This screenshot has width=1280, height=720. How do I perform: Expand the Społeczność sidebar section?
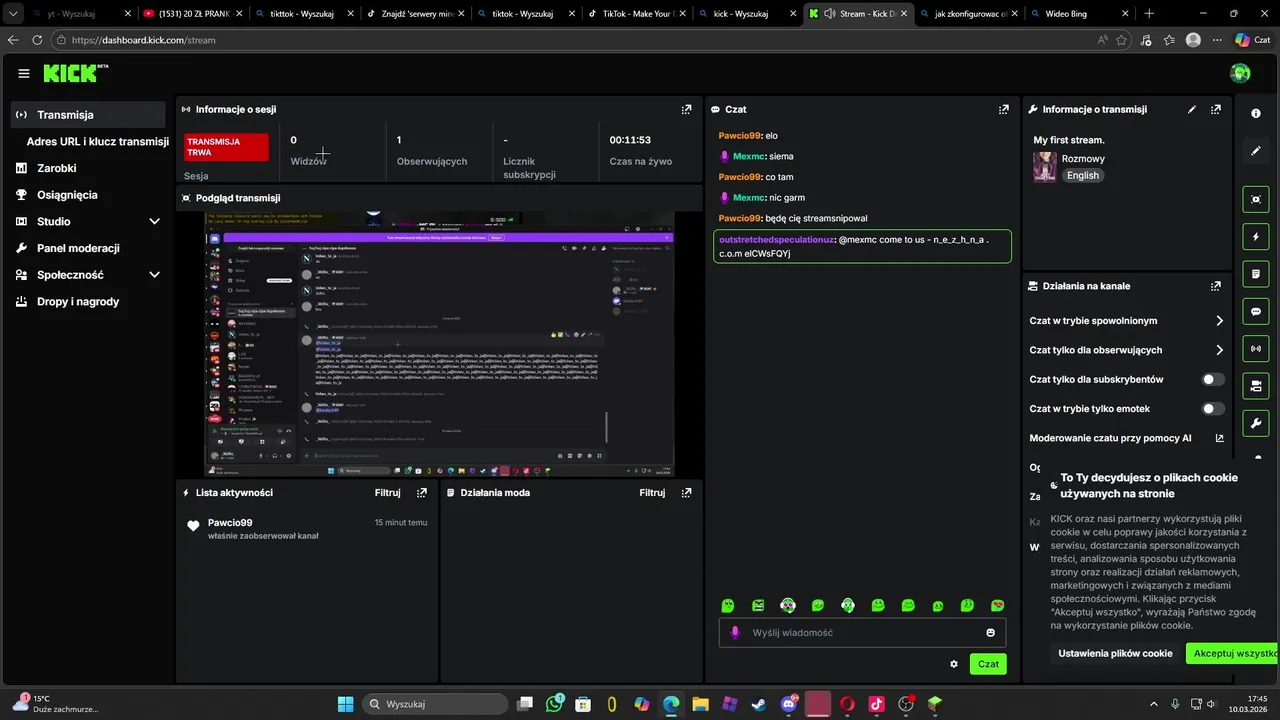[x=154, y=275]
